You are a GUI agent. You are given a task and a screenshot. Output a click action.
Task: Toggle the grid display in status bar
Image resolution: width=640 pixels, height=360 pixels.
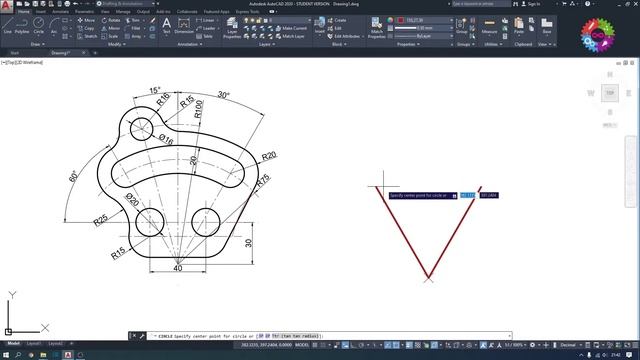pos(315,345)
